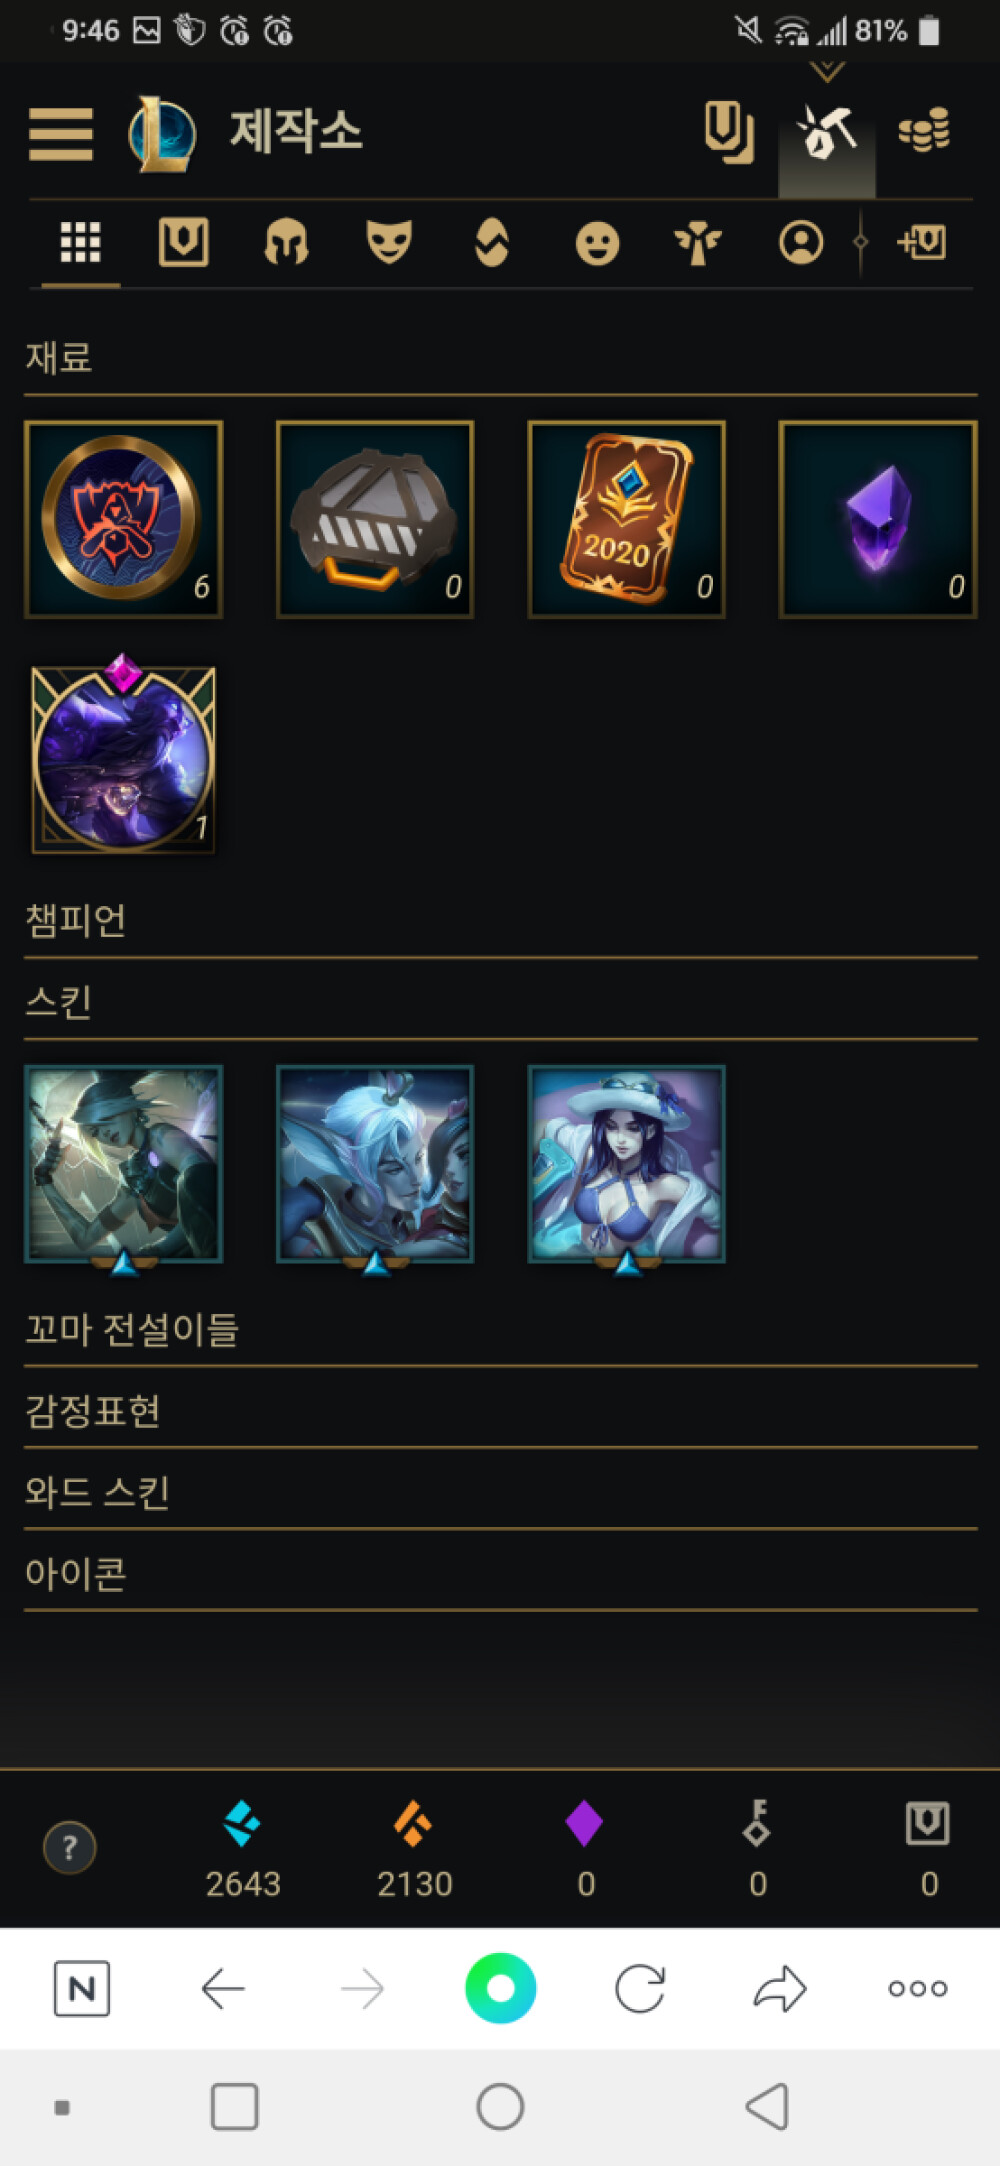Screen dimensions: 1000x2166
Task: Expand the 꼬마 전설이들 section
Action: coord(500,1329)
